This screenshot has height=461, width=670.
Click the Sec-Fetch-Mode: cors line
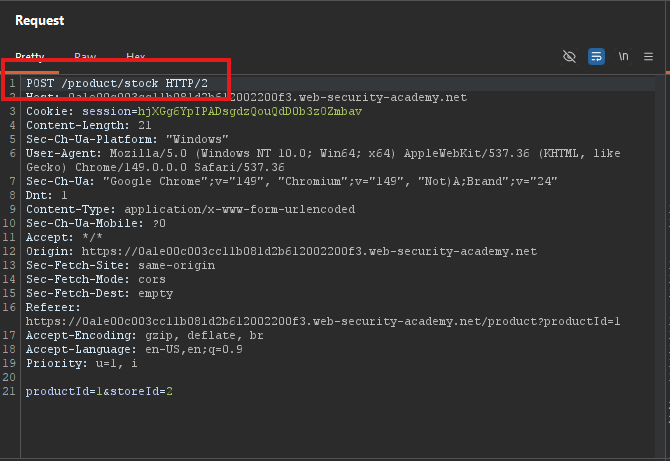96,279
